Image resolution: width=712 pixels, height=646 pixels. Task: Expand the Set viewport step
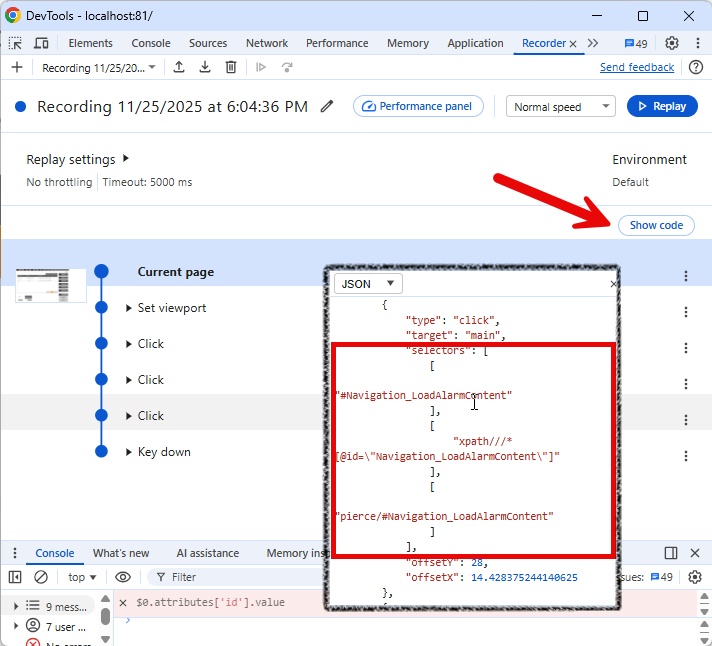(129, 308)
